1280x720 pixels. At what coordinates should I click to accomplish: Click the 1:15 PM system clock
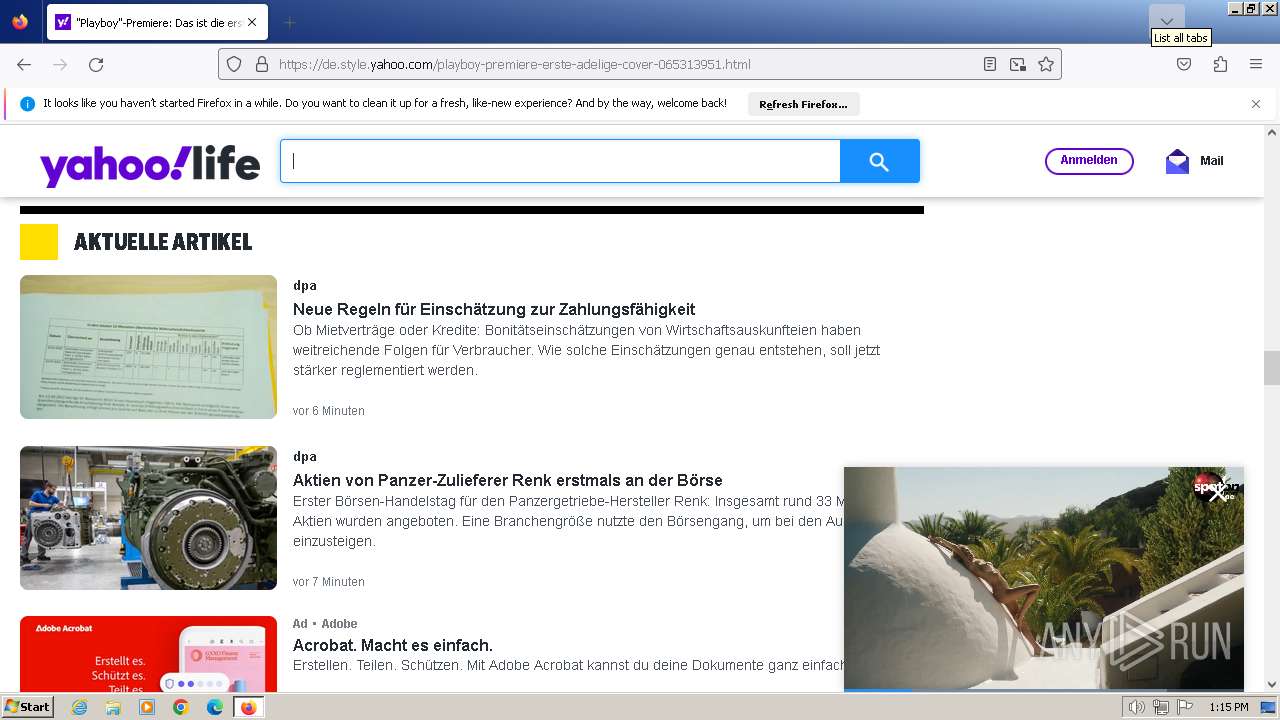pos(1229,707)
